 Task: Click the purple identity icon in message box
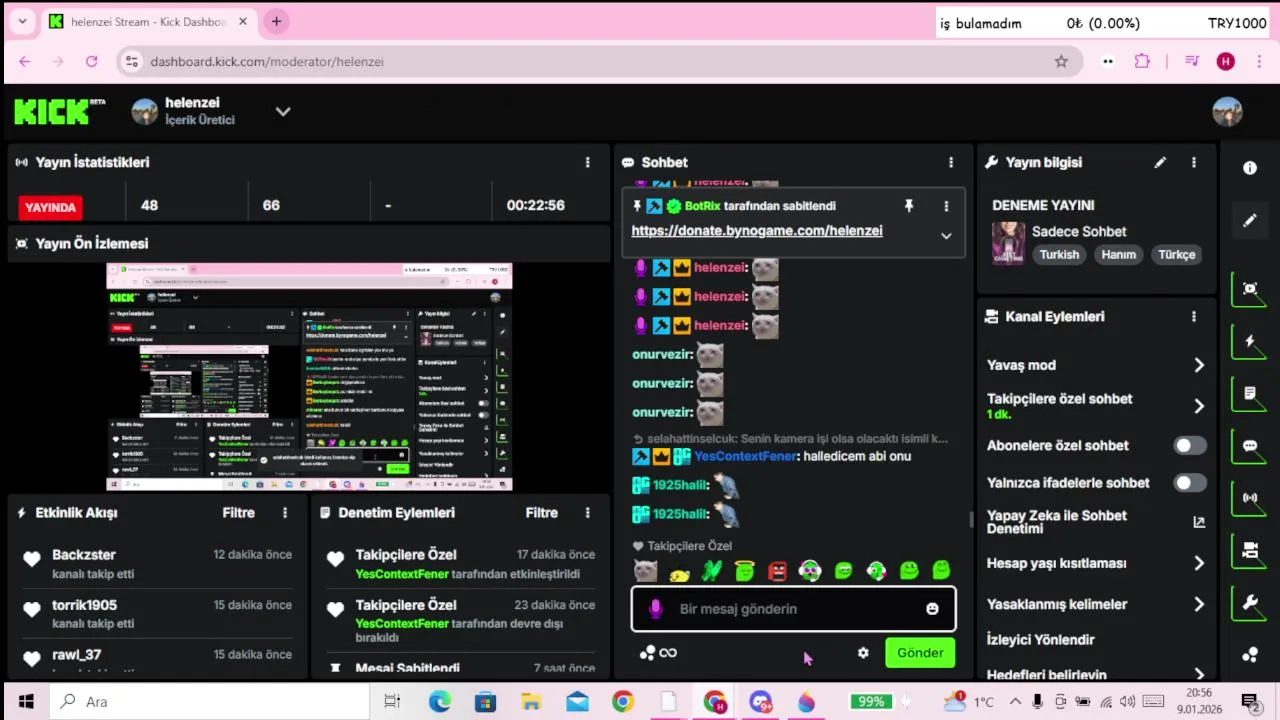point(656,608)
